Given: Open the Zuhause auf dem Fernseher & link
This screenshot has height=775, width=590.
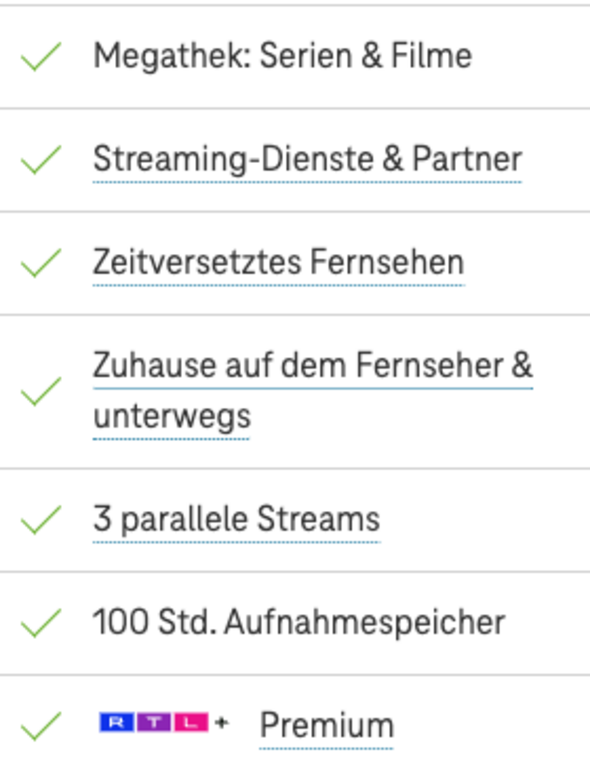Looking at the screenshot, I should click(313, 366).
